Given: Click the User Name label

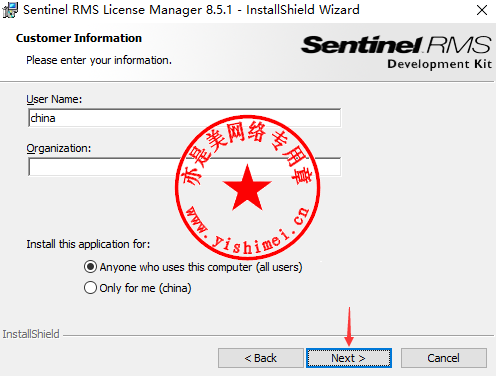Looking at the screenshot, I should click(x=54, y=99).
